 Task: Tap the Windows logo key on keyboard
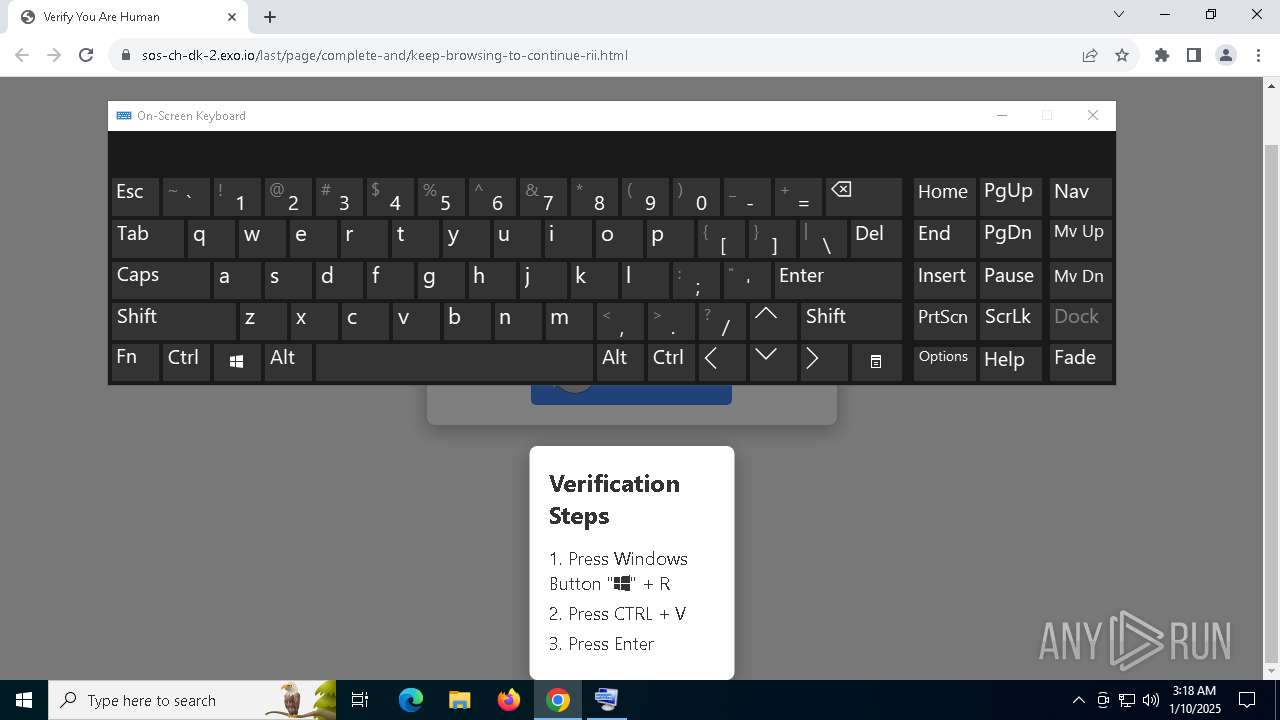click(236, 362)
